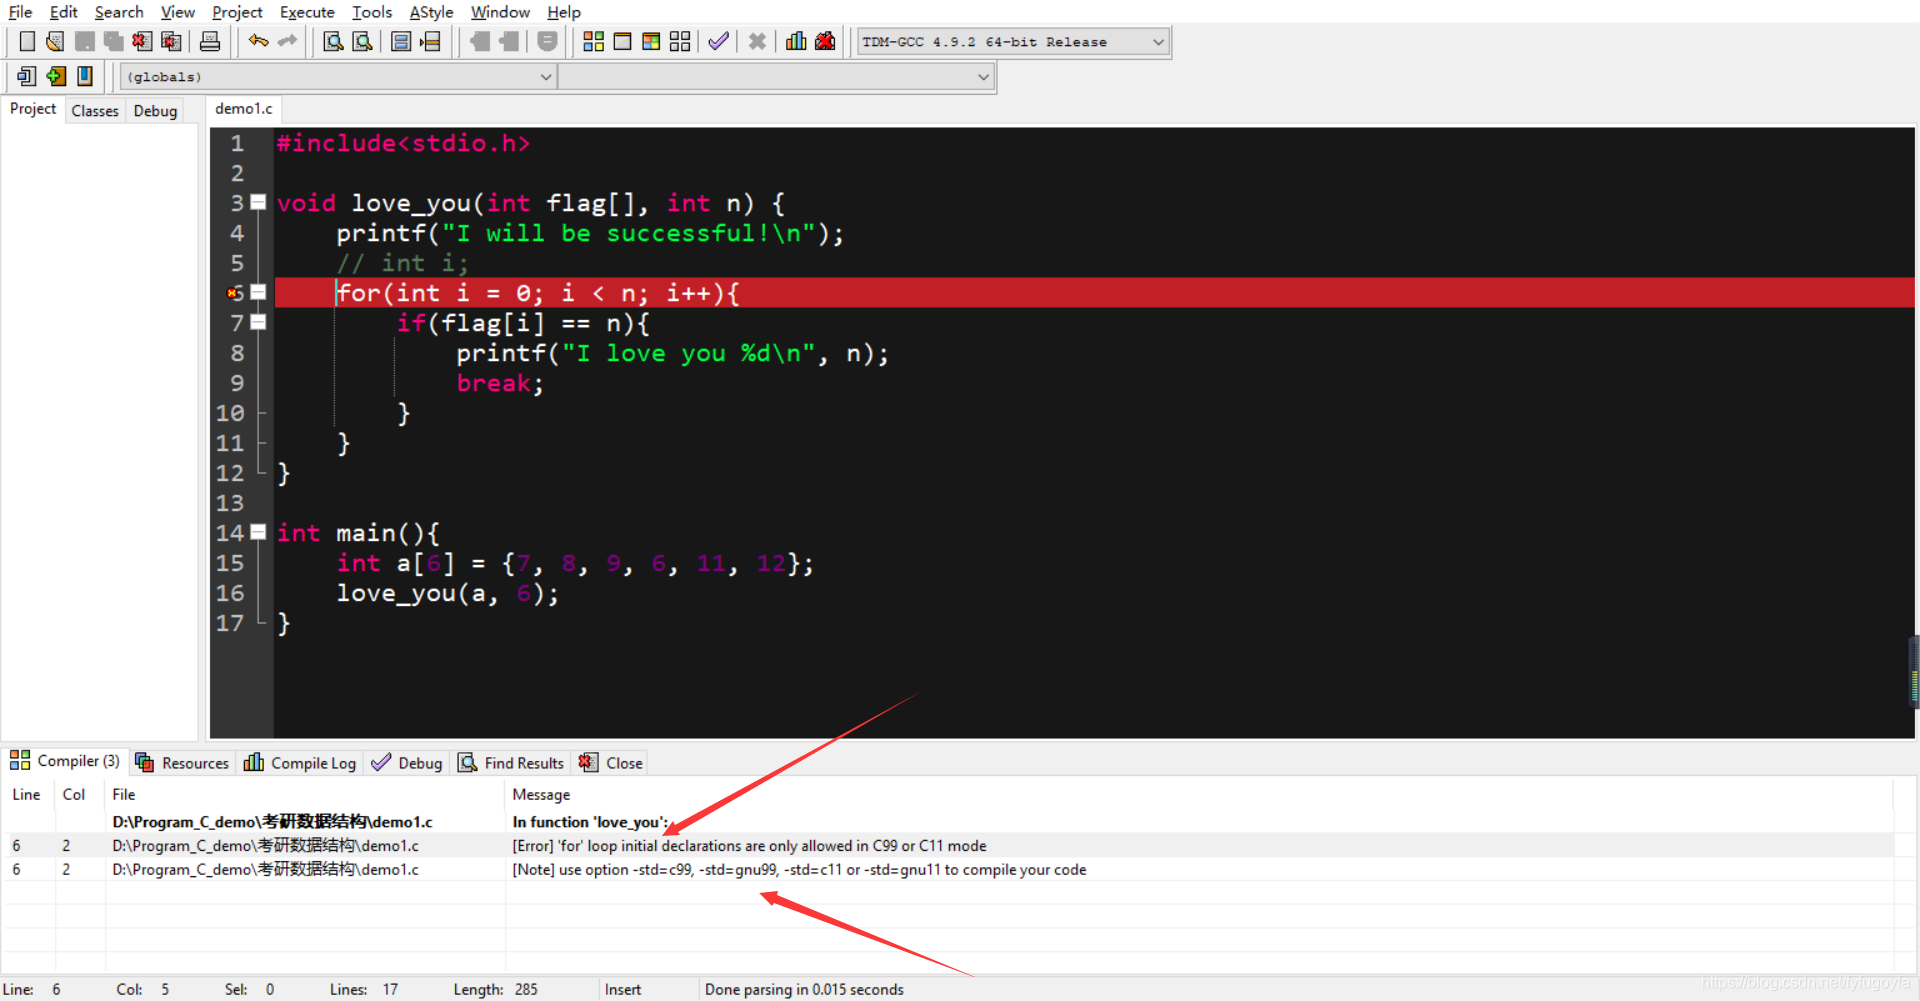Switch to the Compile Log view
The height and width of the screenshot is (1001, 1920).
click(299, 762)
